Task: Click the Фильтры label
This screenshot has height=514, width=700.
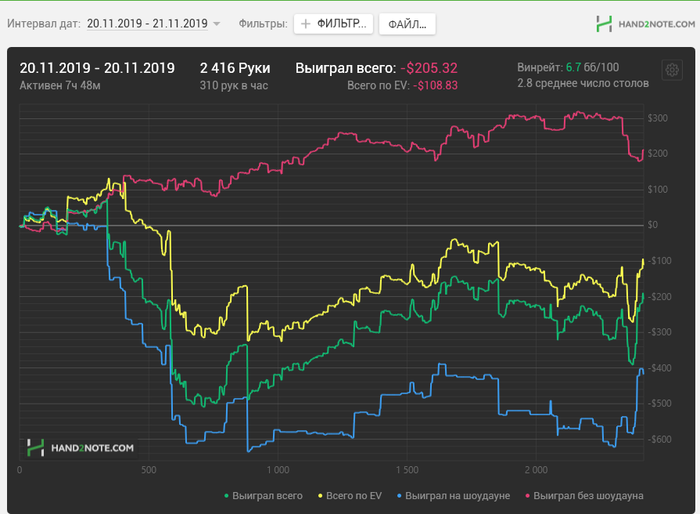Action: 263,24
